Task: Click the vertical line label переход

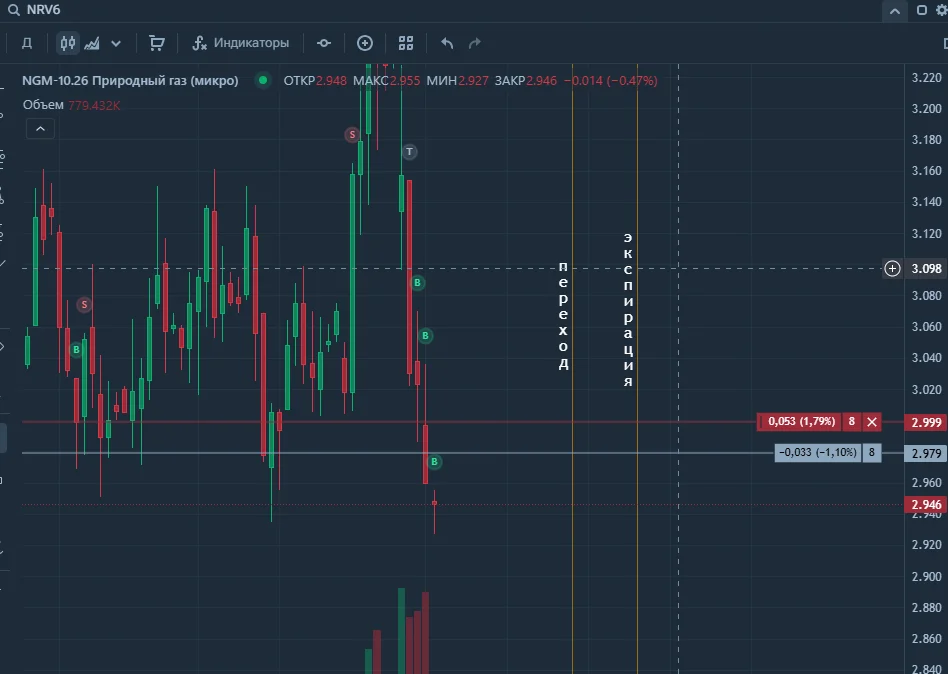Action: click(x=563, y=316)
